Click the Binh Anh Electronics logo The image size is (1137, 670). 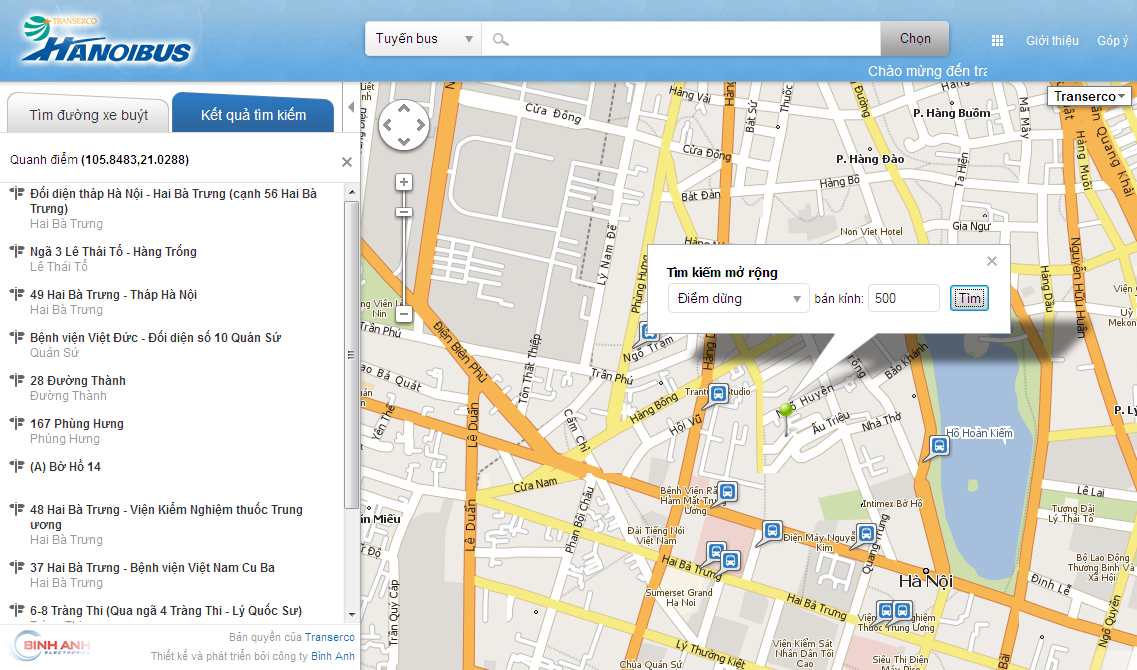[x=52, y=645]
